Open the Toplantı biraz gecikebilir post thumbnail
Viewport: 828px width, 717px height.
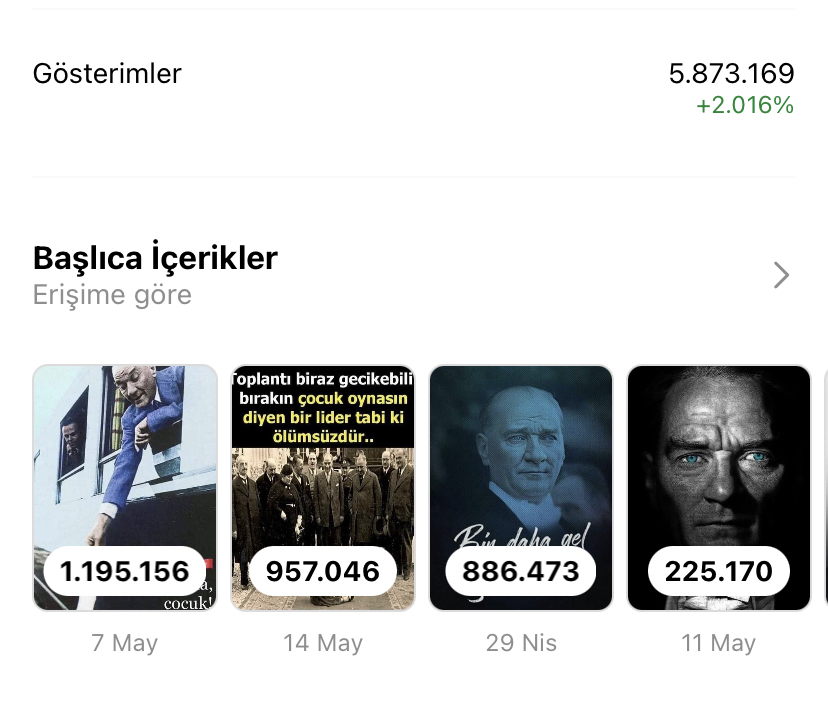tap(323, 488)
